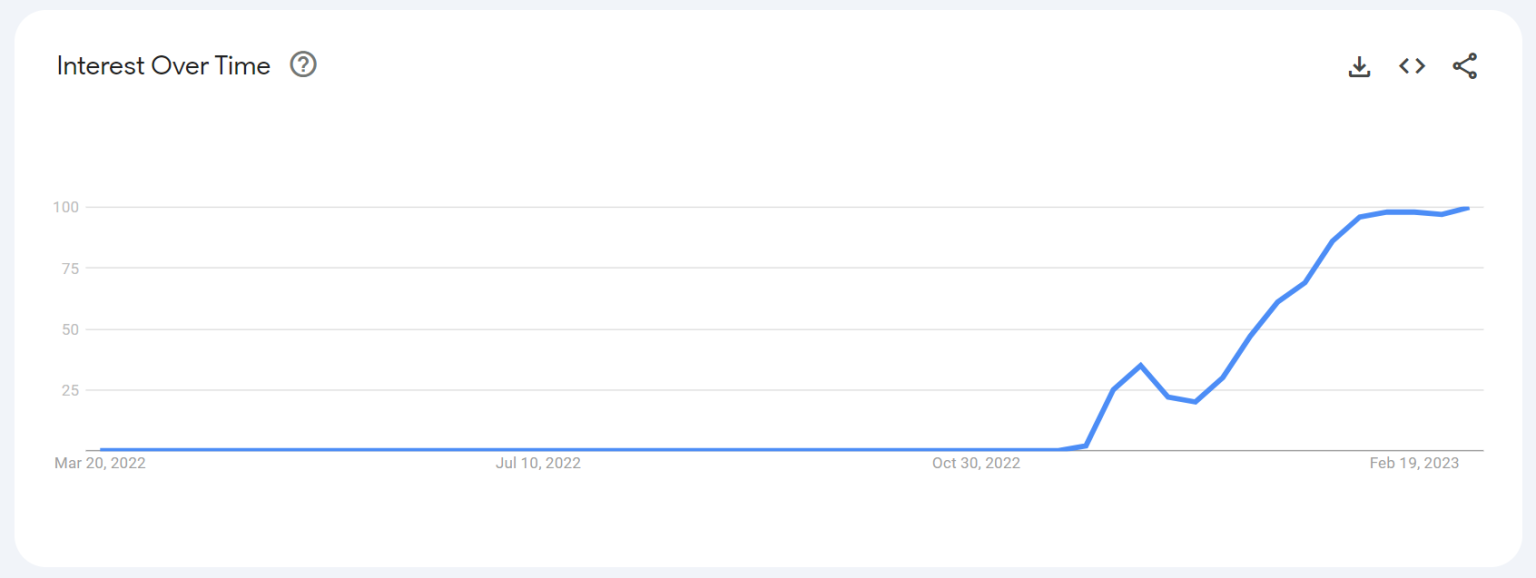Select the Feb 19, 2023 date label
Screen dimensions: 1536x578
pyautogui.click(x=1414, y=463)
